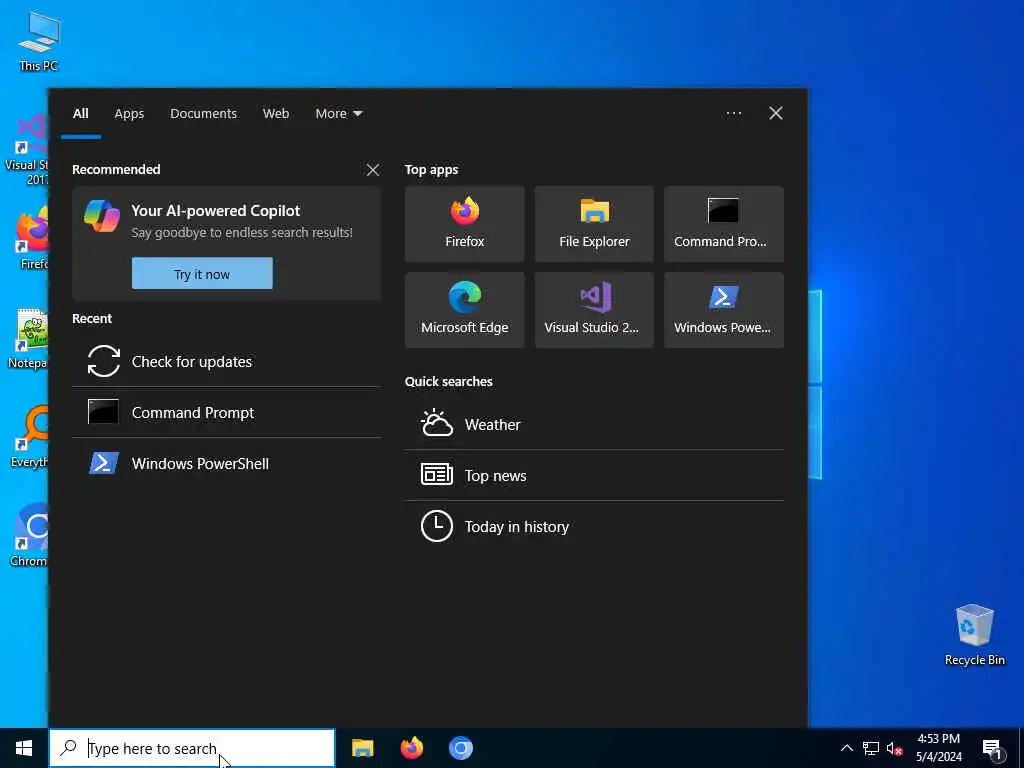This screenshot has width=1024, height=768.
Task: Select the Notepad++ desktop shortcut
Action: pyautogui.click(x=27, y=339)
